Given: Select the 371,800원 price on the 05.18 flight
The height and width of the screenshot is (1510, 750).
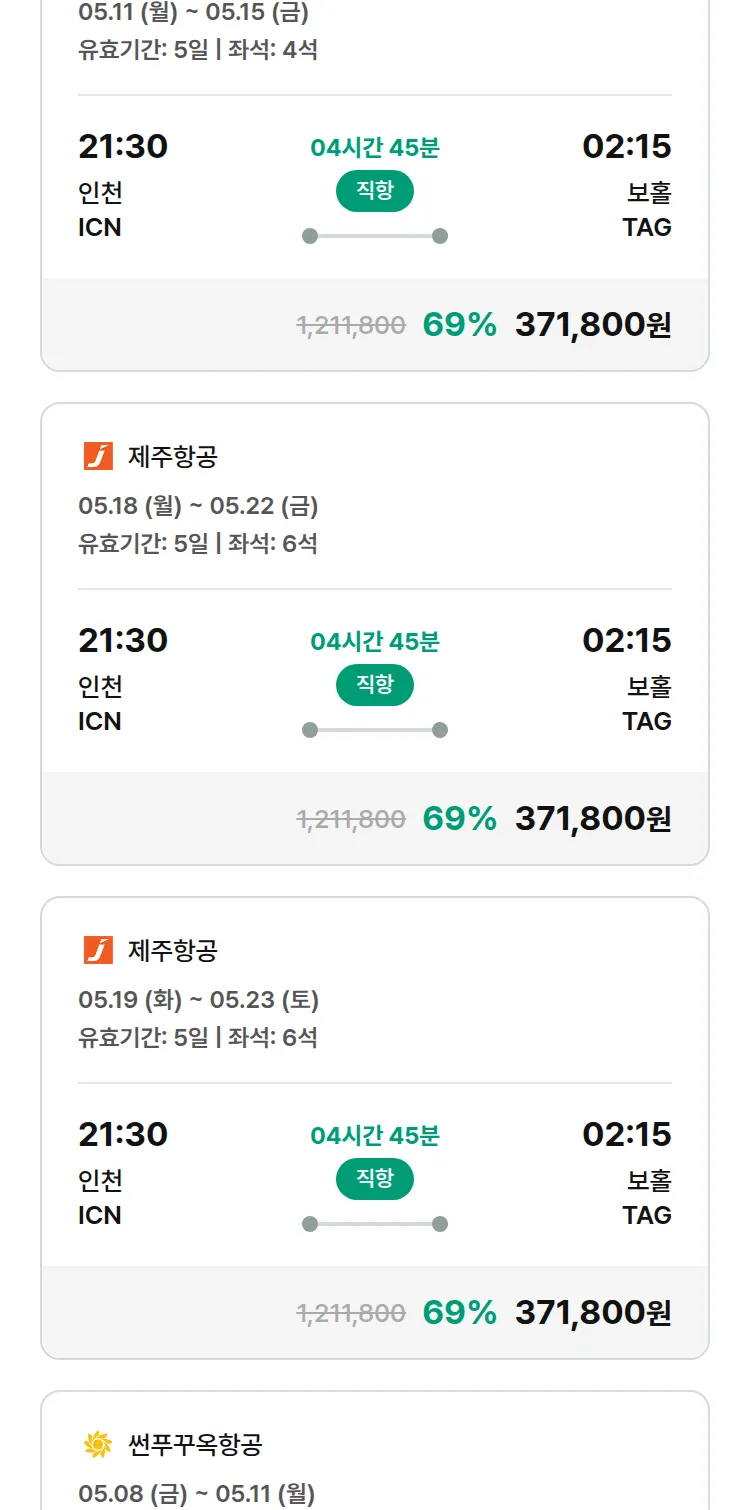Looking at the screenshot, I should (593, 819).
